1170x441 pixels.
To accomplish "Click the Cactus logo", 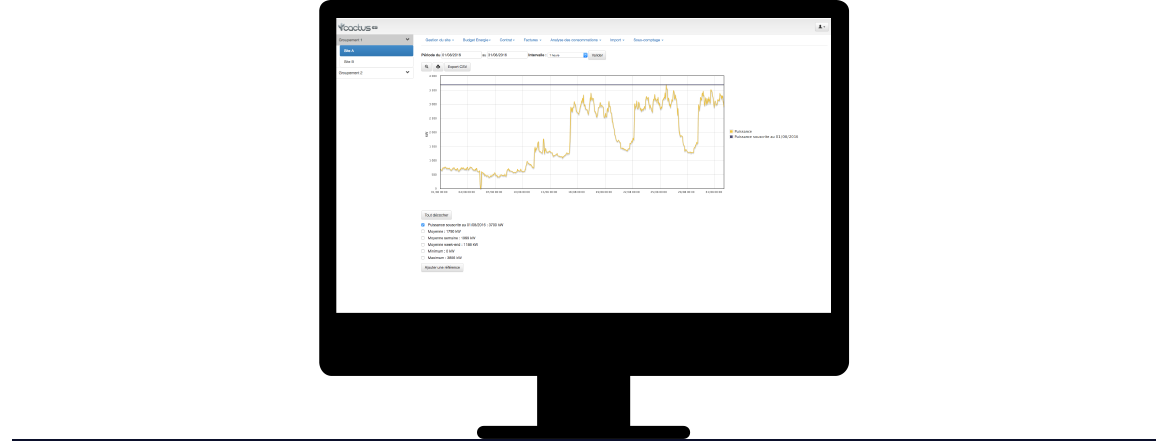I will pos(357,27).
